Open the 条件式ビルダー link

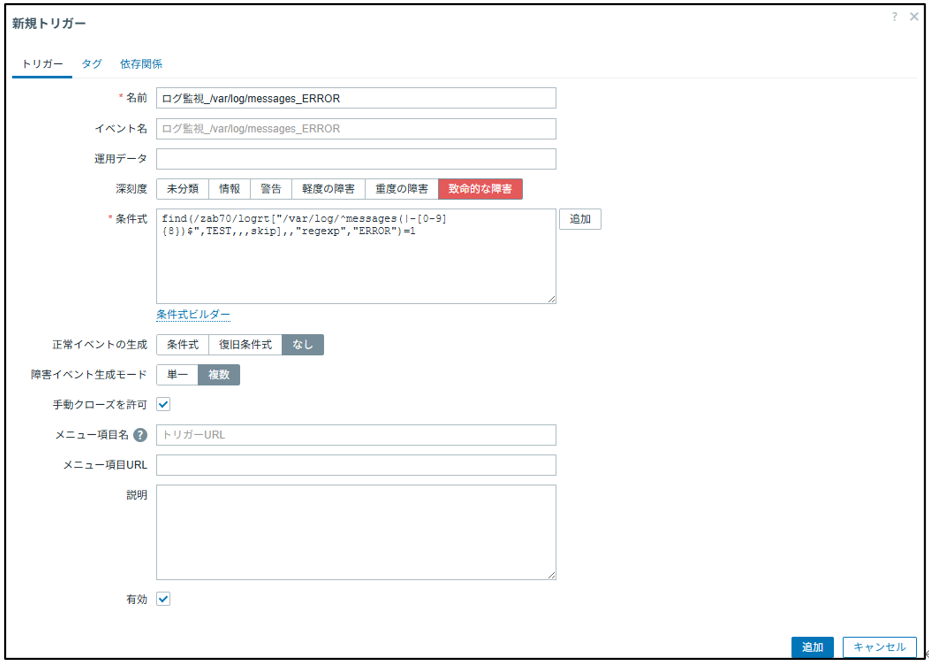193,315
